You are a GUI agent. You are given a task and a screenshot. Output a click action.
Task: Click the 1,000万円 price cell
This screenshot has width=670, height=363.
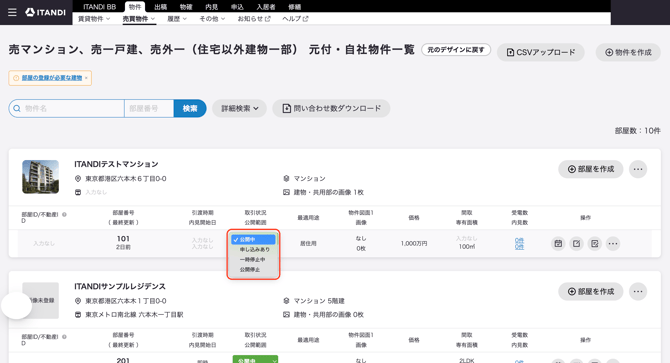click(x=414, y=243)
